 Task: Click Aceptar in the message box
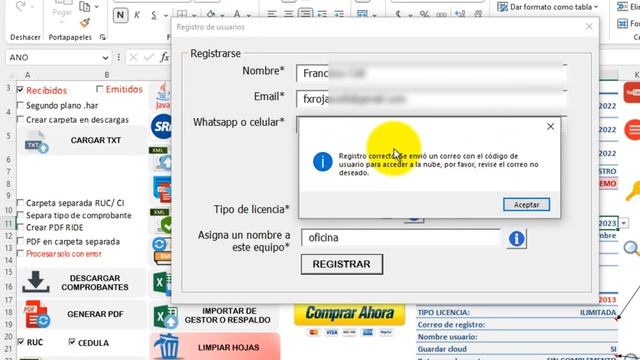(x=526, y=204)
